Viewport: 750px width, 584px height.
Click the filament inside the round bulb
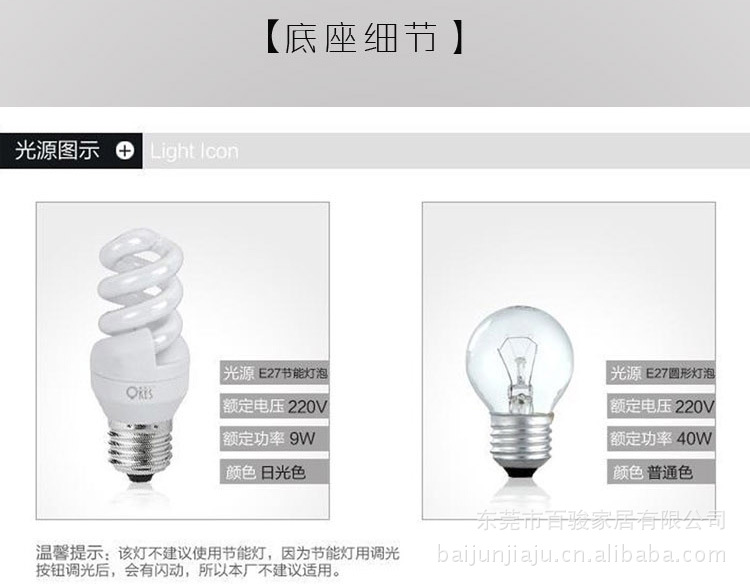(x=518, y=366)
